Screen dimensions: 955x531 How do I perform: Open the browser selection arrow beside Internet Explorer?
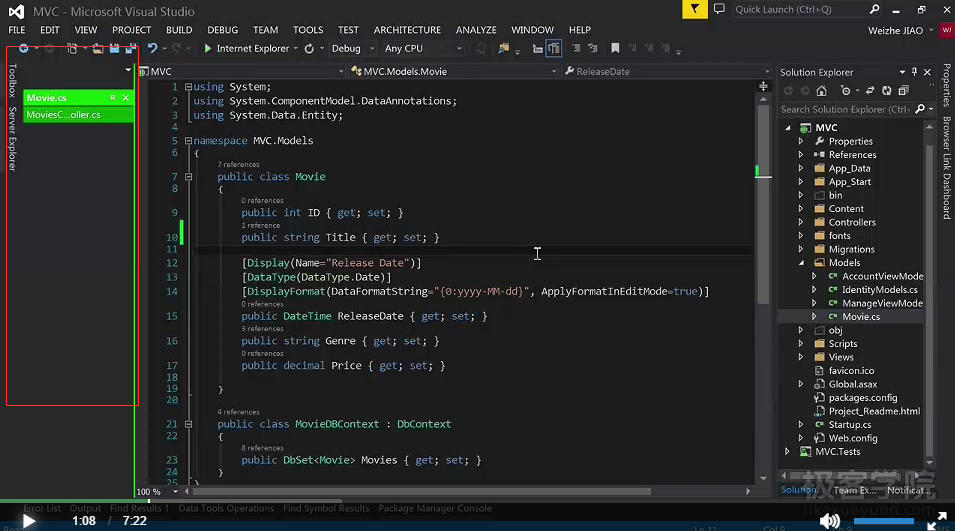coord(295,48)
